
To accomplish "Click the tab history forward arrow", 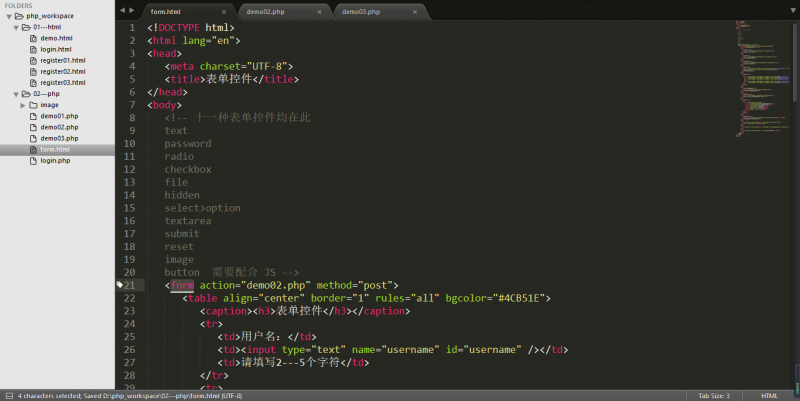I will tap(132, 10).
